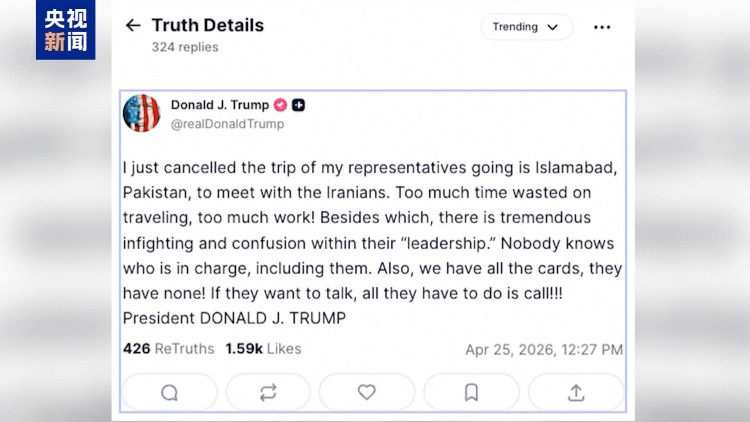Click the Truth Details page heading
Viewport: 750px width, 422px height.
point(208,26)
